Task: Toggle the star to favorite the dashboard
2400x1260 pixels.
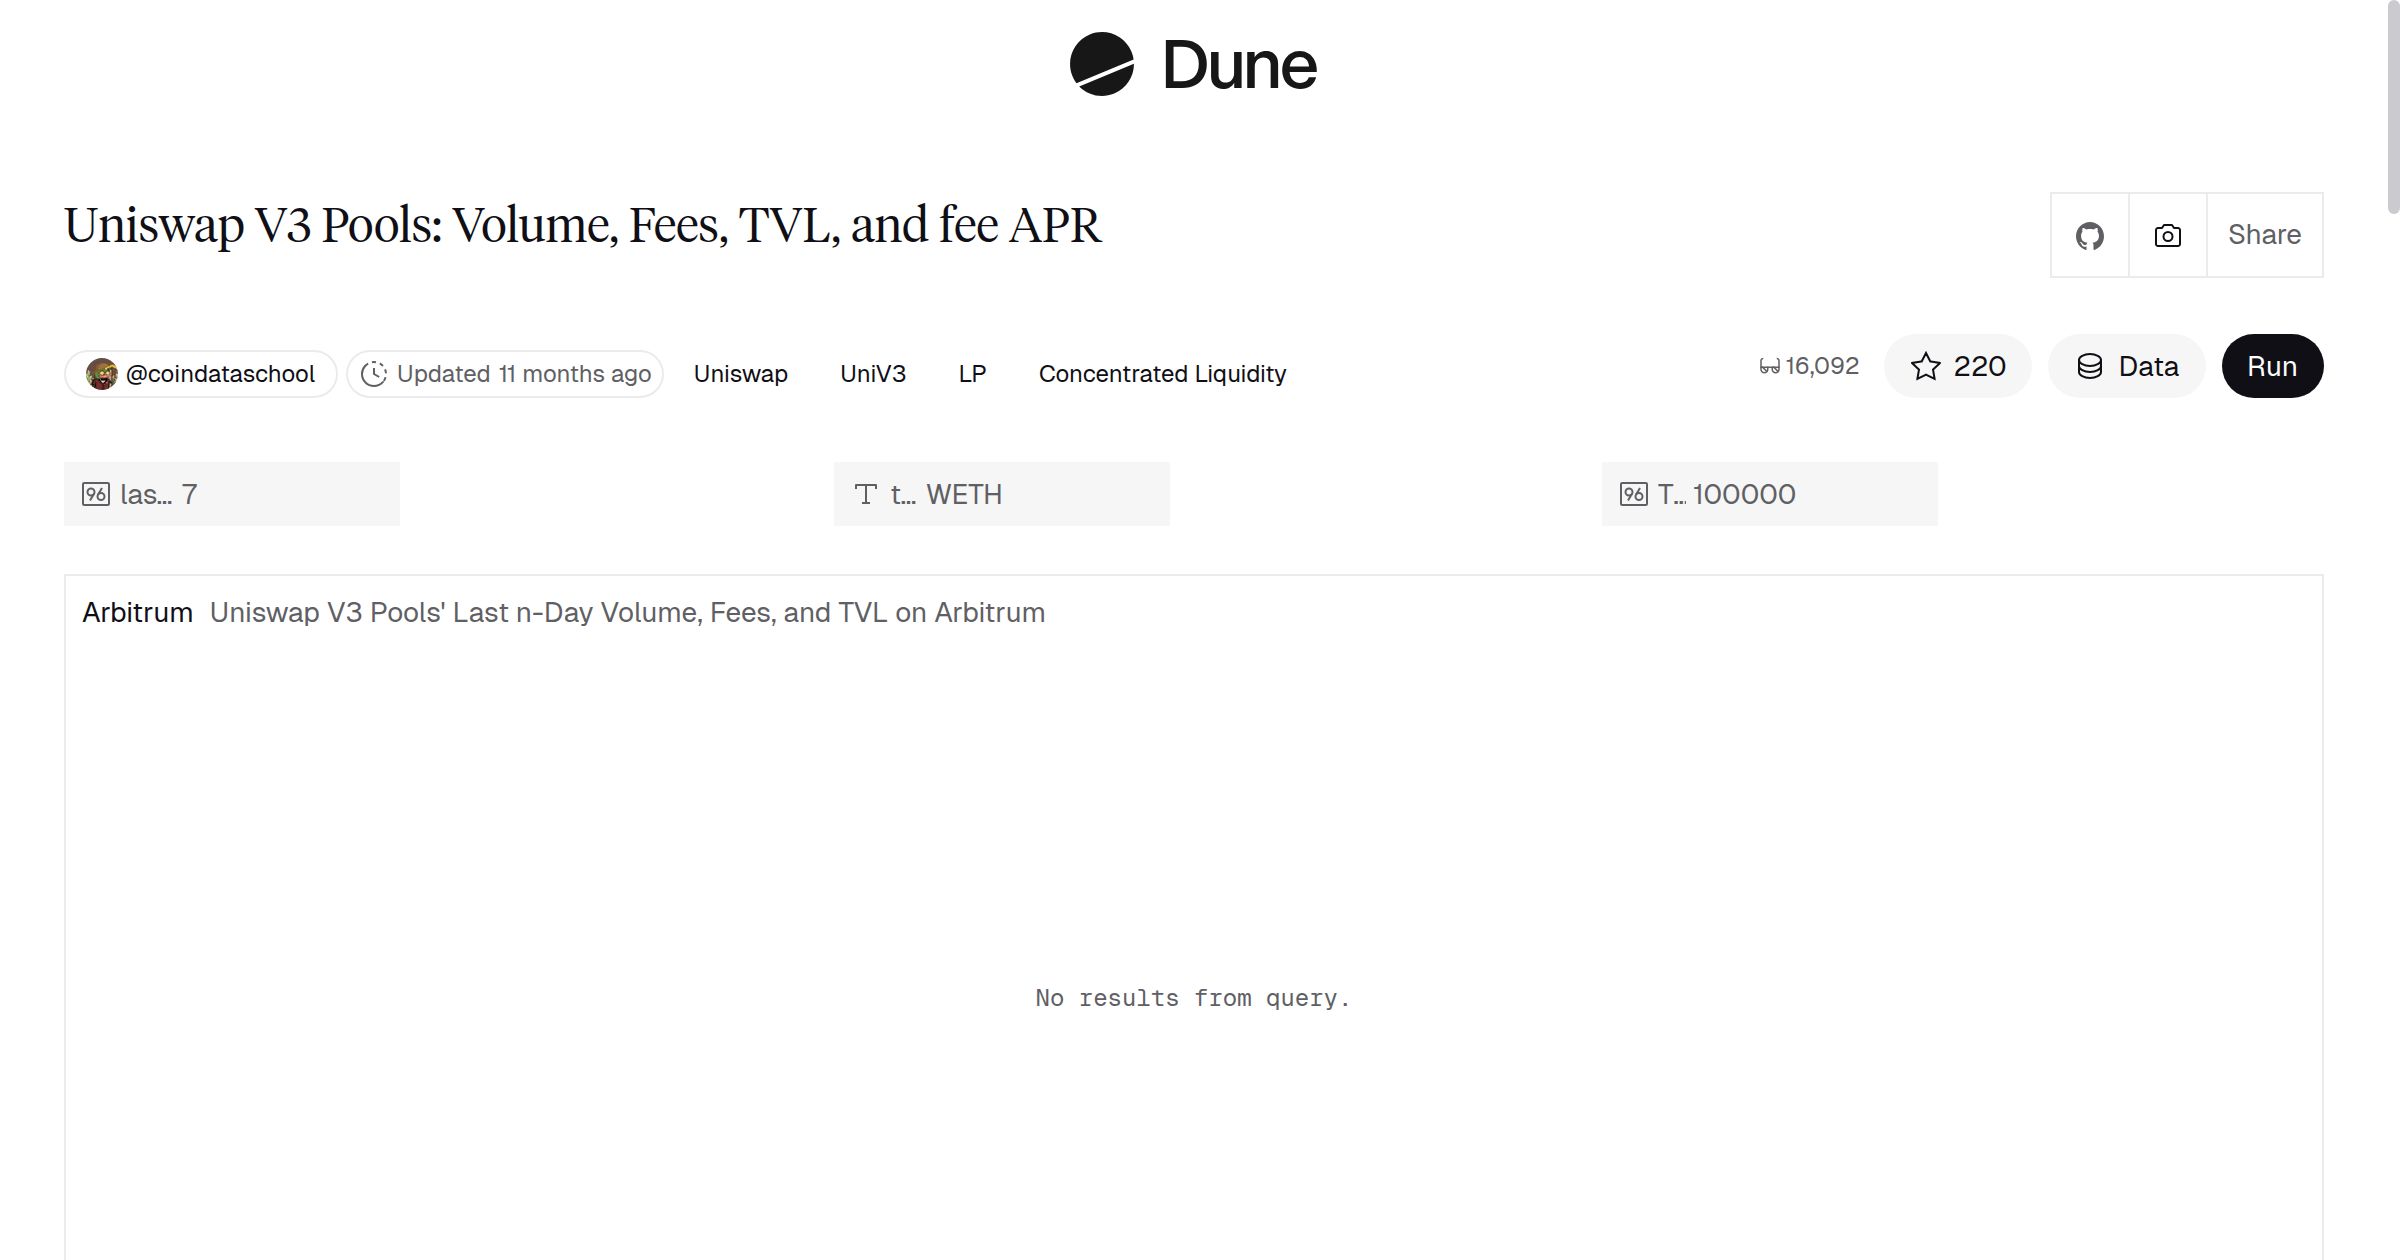Action: coord(1926,366)
